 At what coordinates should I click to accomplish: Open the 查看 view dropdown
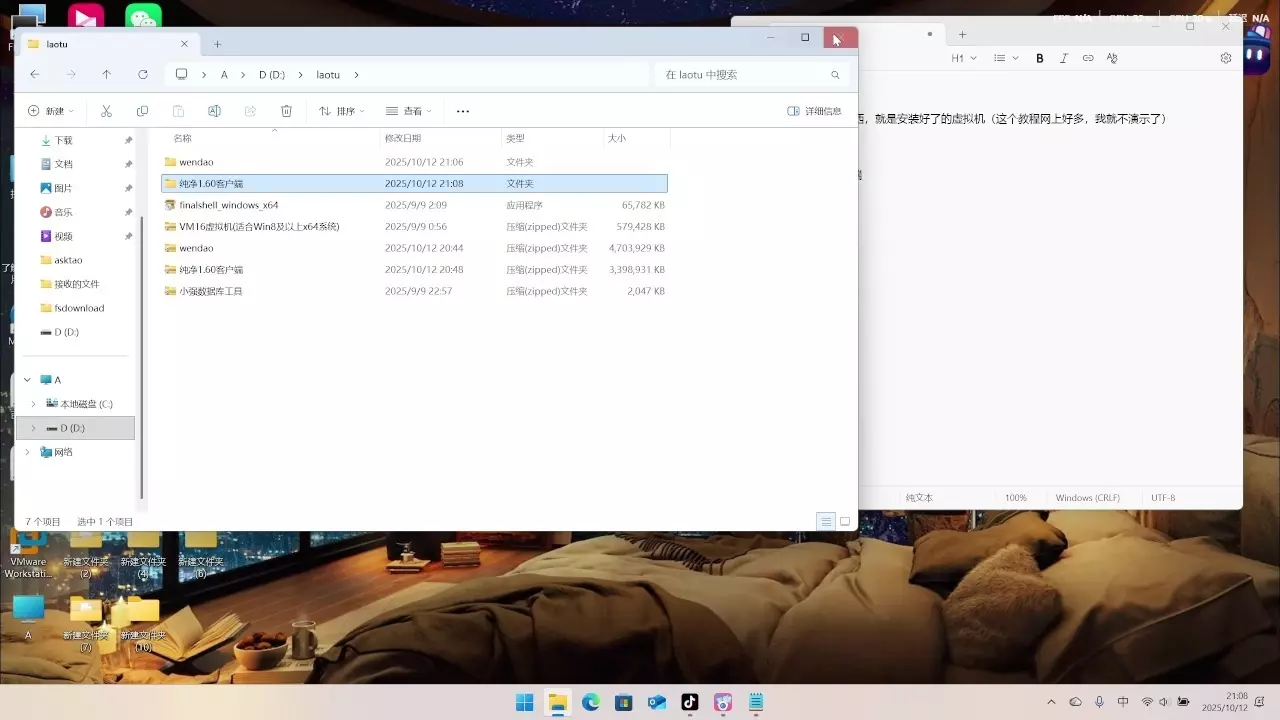point(409,111)
